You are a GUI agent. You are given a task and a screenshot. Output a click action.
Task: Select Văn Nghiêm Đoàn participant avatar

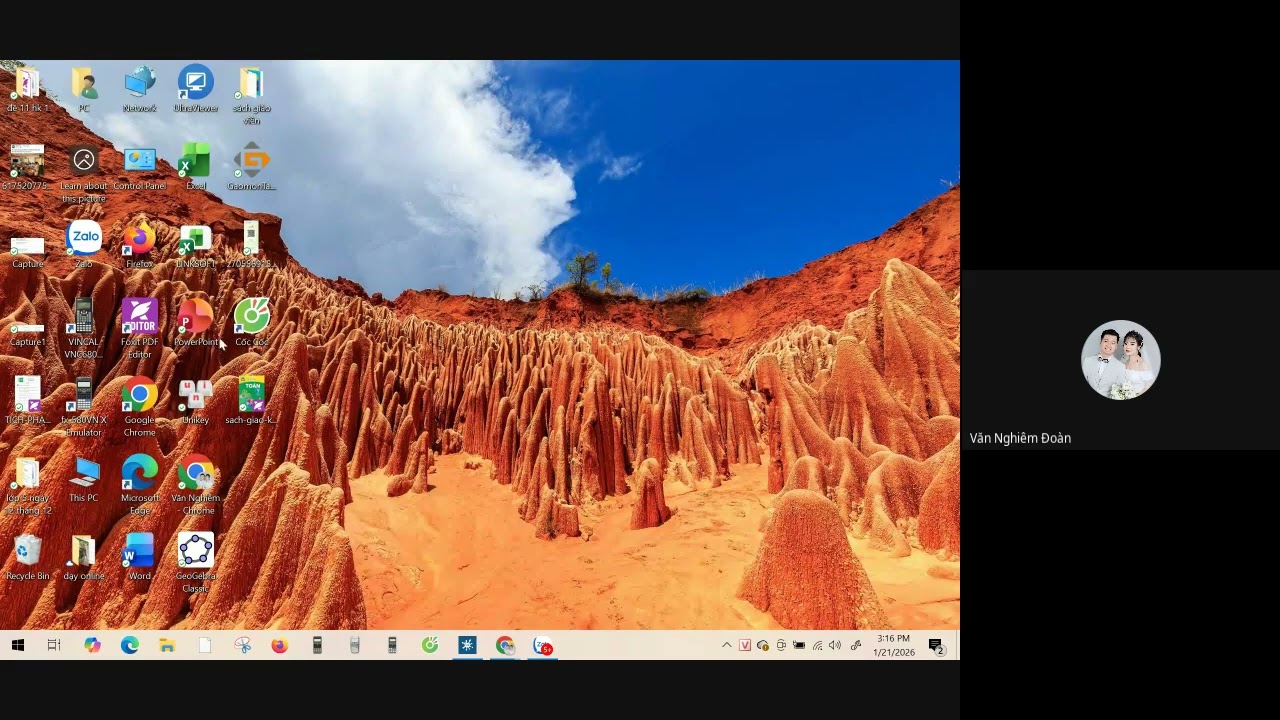[x=1121, y=360]
